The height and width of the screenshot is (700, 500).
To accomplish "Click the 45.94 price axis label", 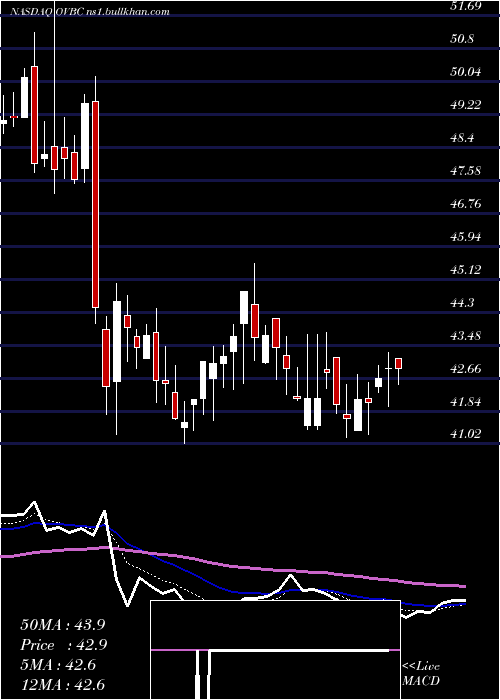I will pos(466,237).
